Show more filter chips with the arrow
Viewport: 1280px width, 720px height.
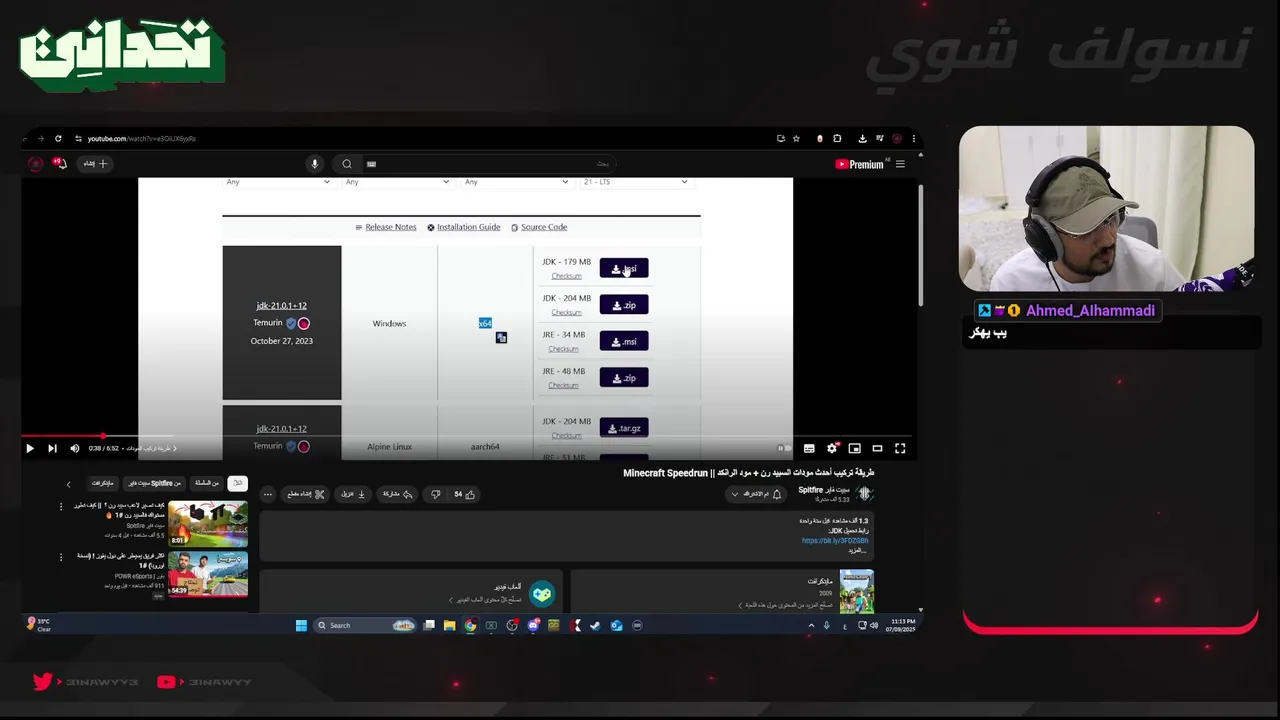tap(69, 484)
